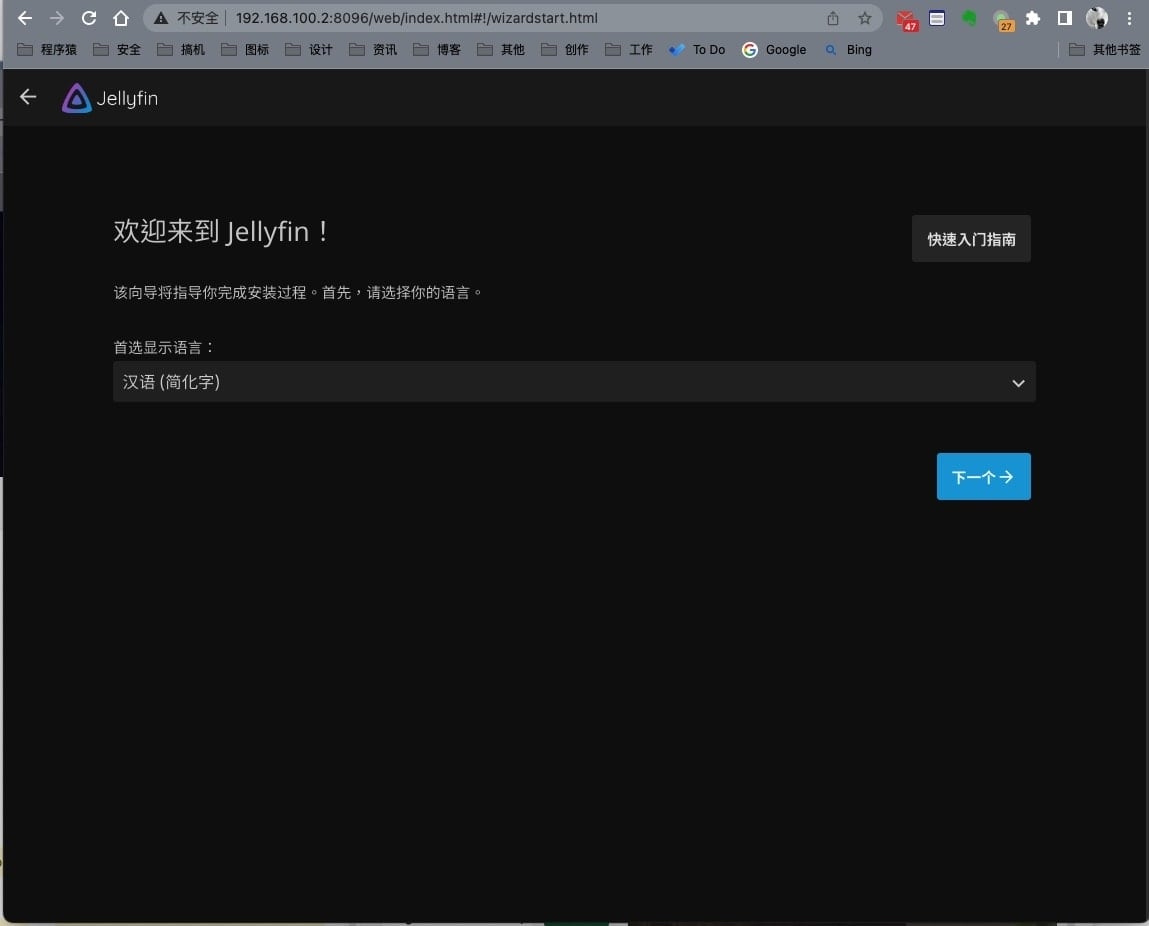Open the To Do bookmark
This screenshot has height=926, width=1149.
tap(697, 50)
